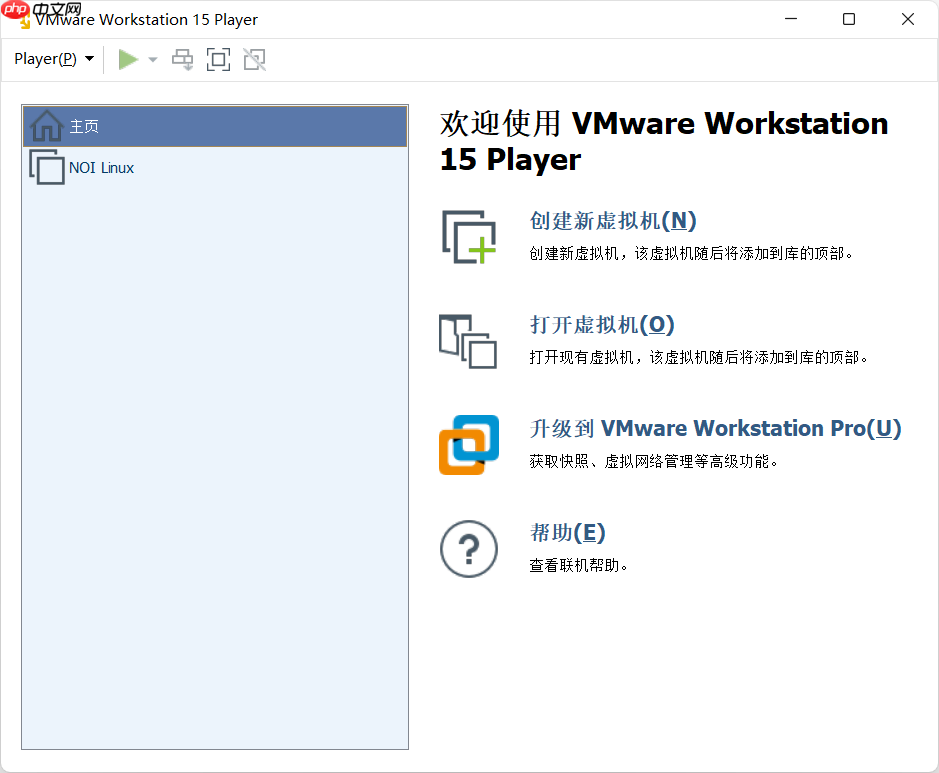Image resolution: width=939 pixels, height=773 pixels.
Task: Click the Unity mode toolbar icon
Action: pyautogui.click(x=254, y=59)
